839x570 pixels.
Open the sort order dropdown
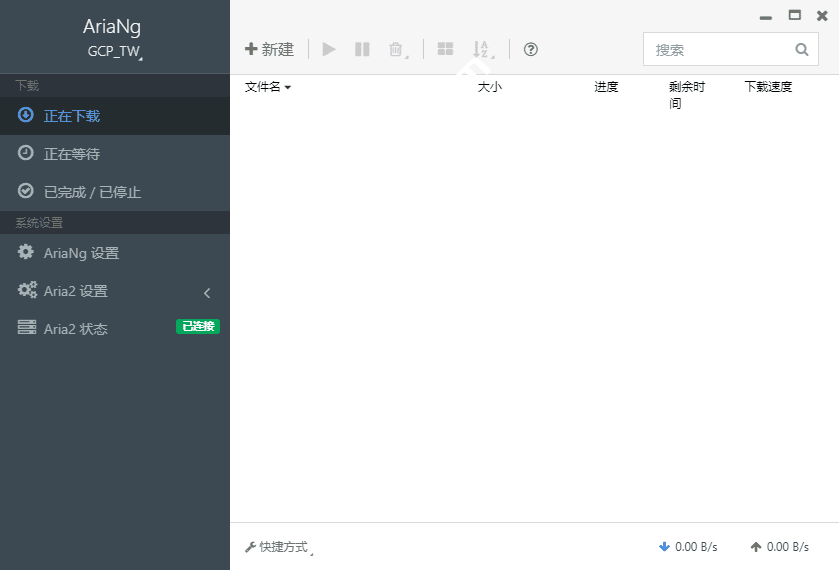click(x=482, y=49)
